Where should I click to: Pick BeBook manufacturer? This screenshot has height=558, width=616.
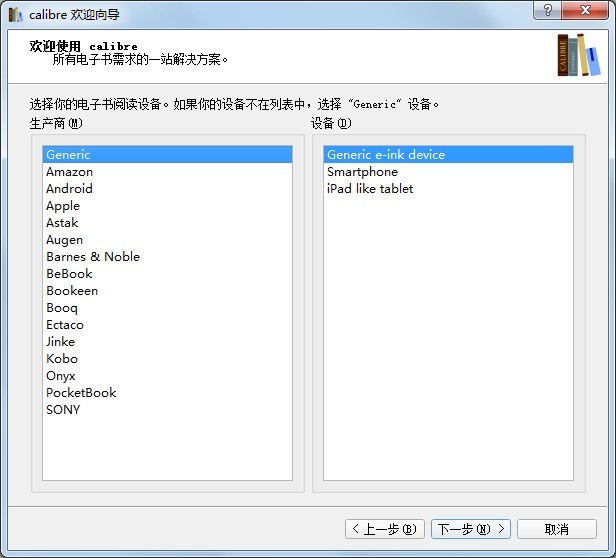[x=167, y=273]
